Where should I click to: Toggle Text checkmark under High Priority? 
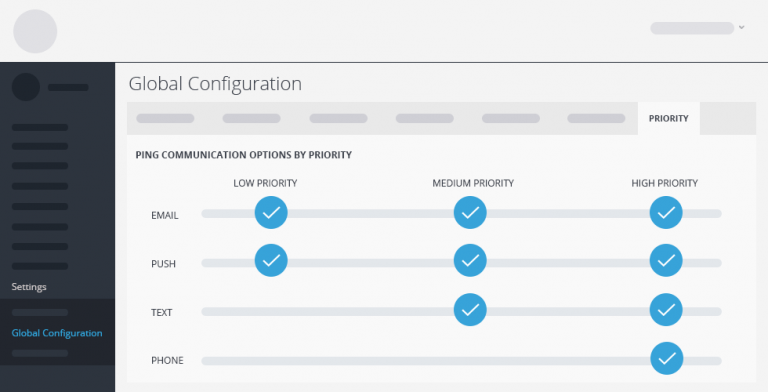[666, 310]
